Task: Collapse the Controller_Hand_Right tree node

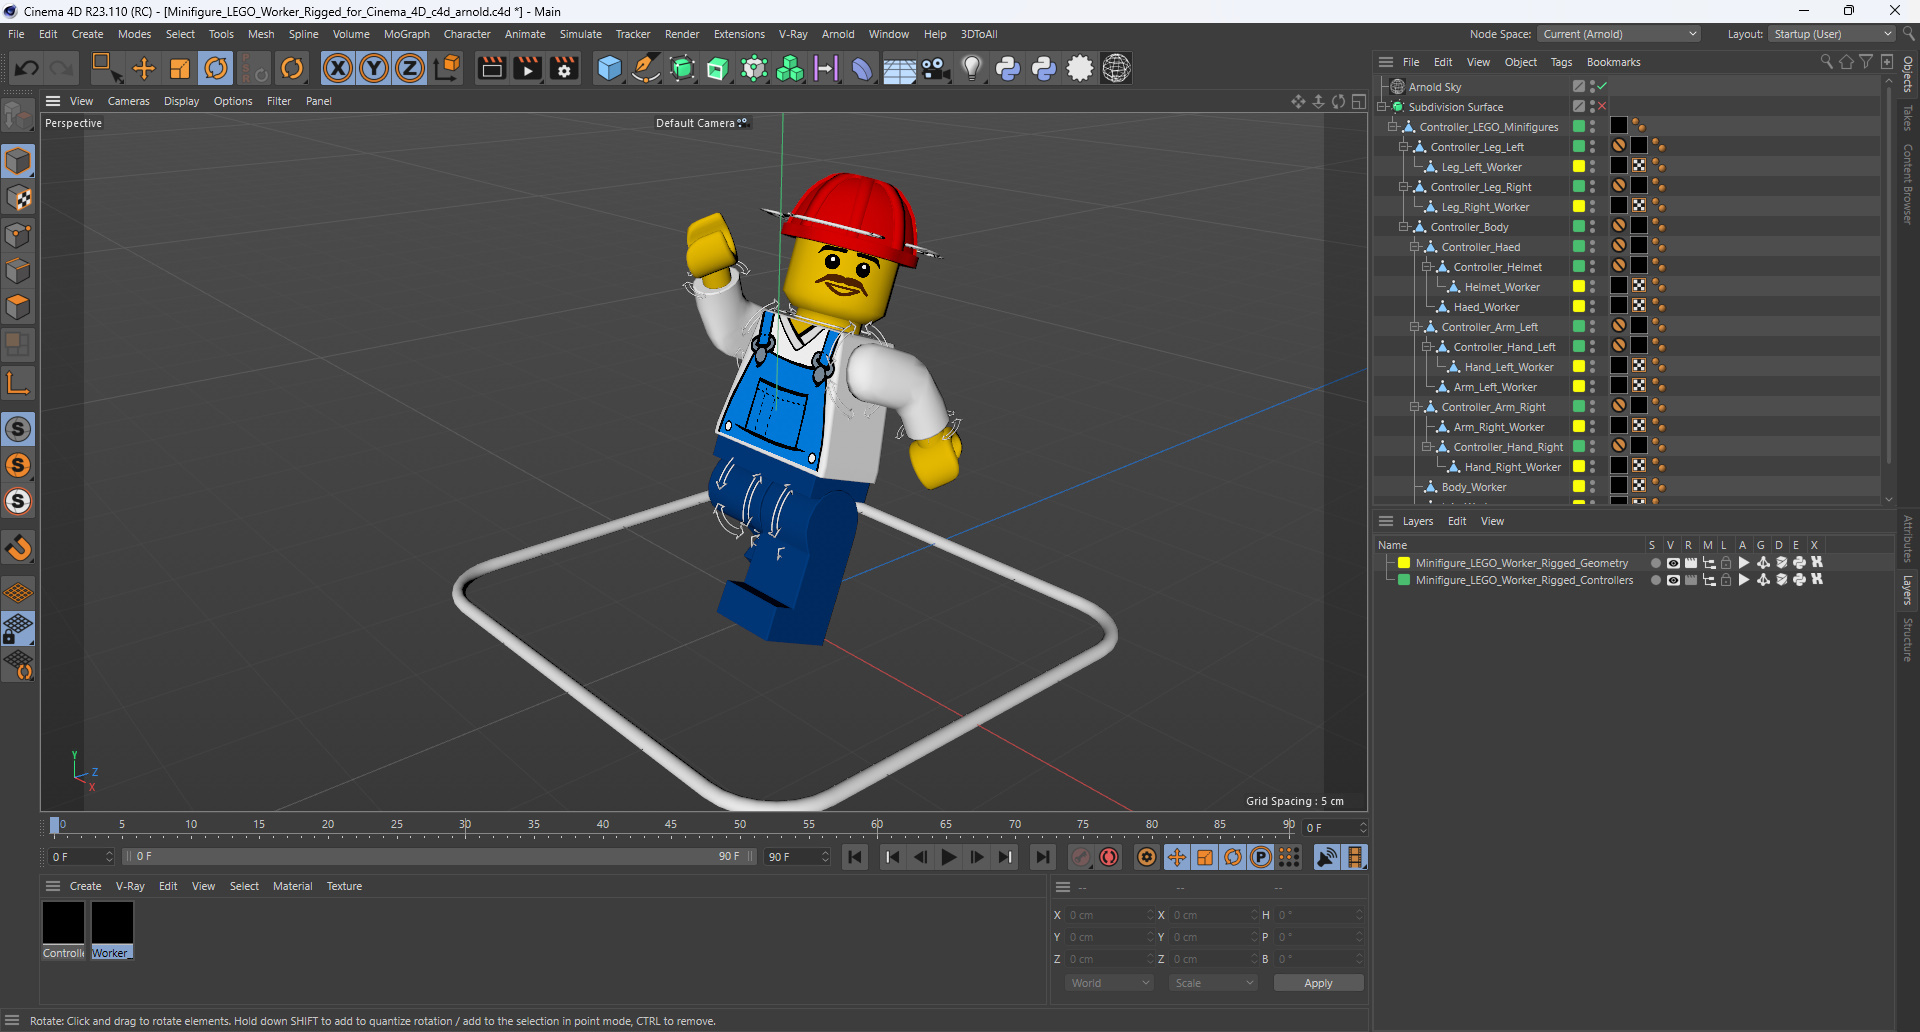Action: (x=1427, y=447)
